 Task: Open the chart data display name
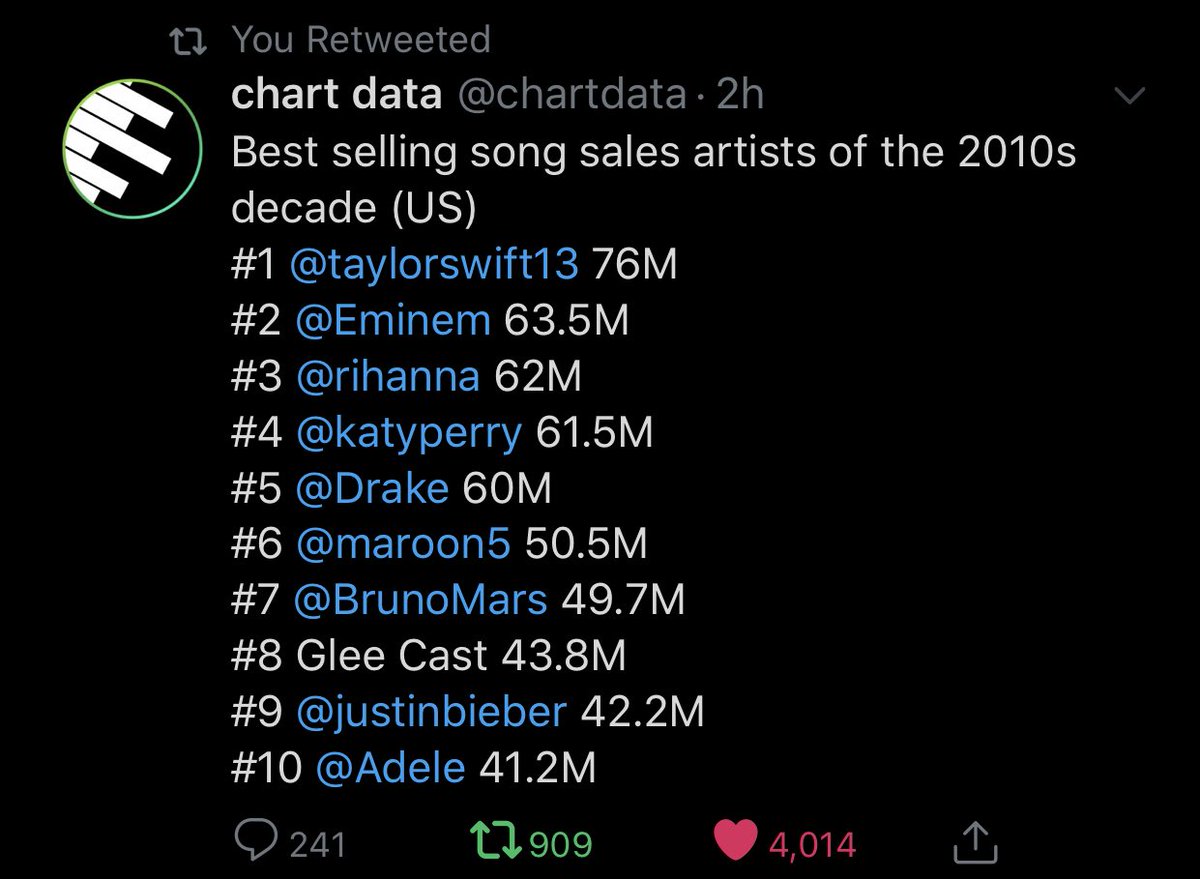pyautogui.click(x=337, y=95)
